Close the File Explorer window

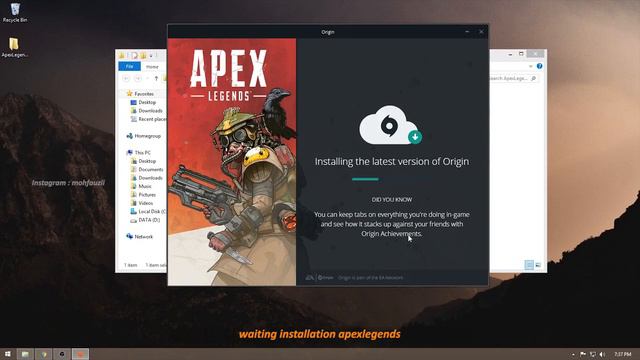pos(535,54)
